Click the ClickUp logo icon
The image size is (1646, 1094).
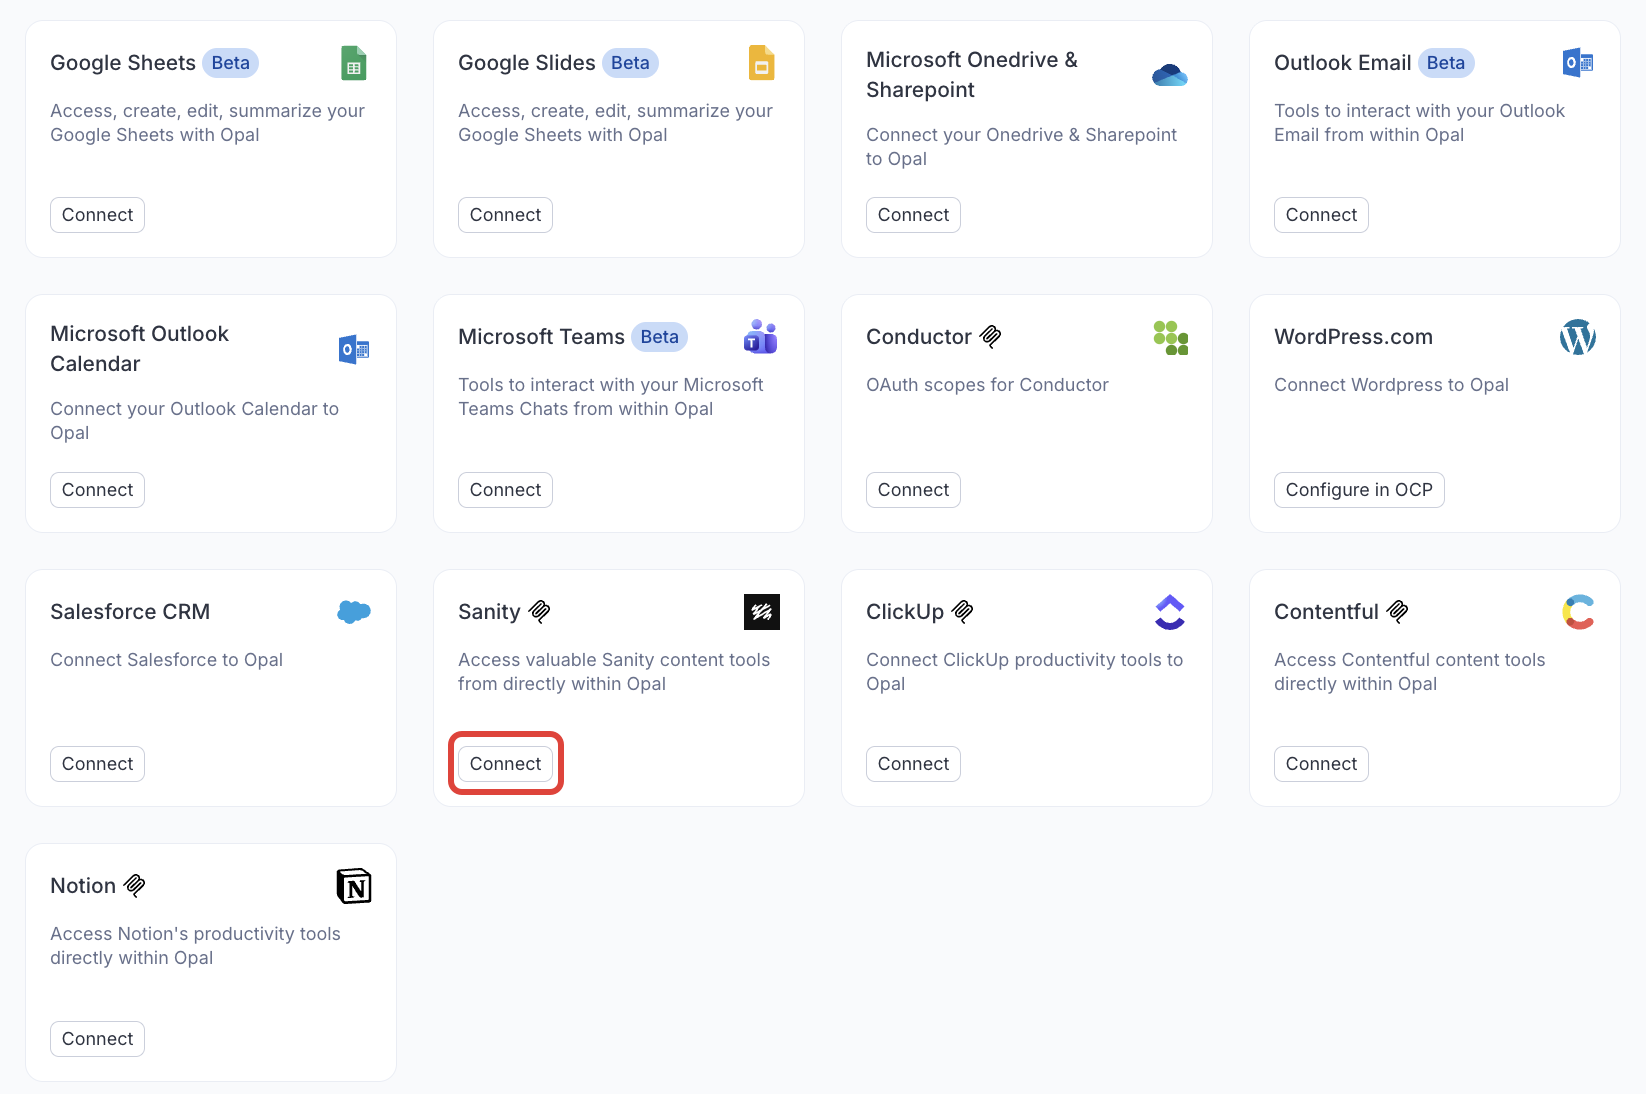[1170, 612]
